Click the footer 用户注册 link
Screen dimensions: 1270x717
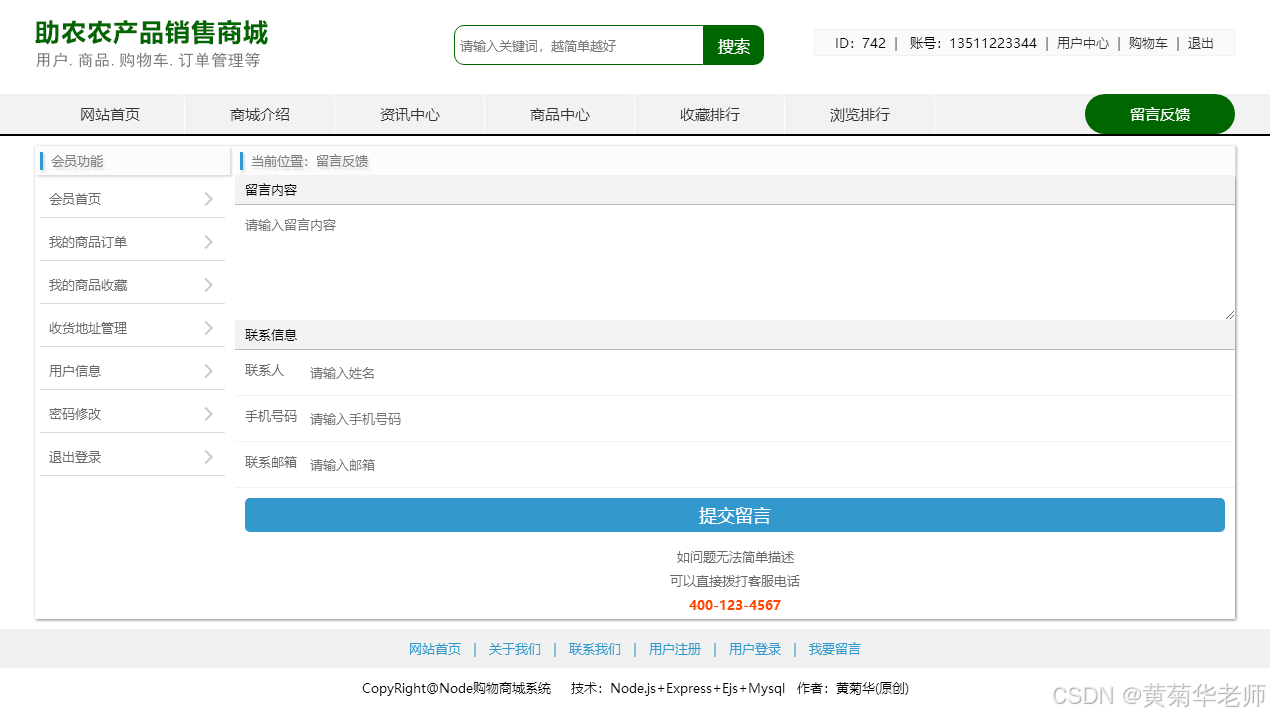[675, 649]
